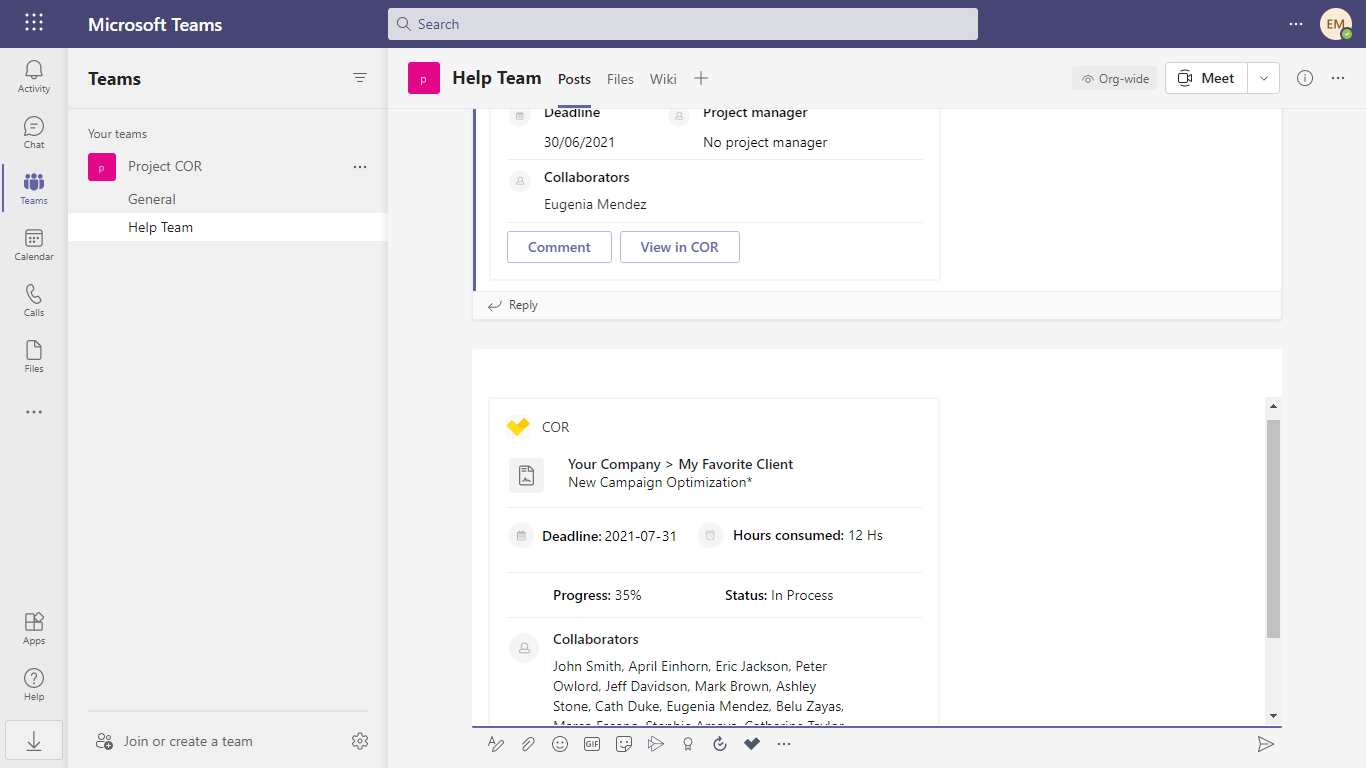1366x768 pixels.
Task: Open Help in the left rail
Action: 34,684
